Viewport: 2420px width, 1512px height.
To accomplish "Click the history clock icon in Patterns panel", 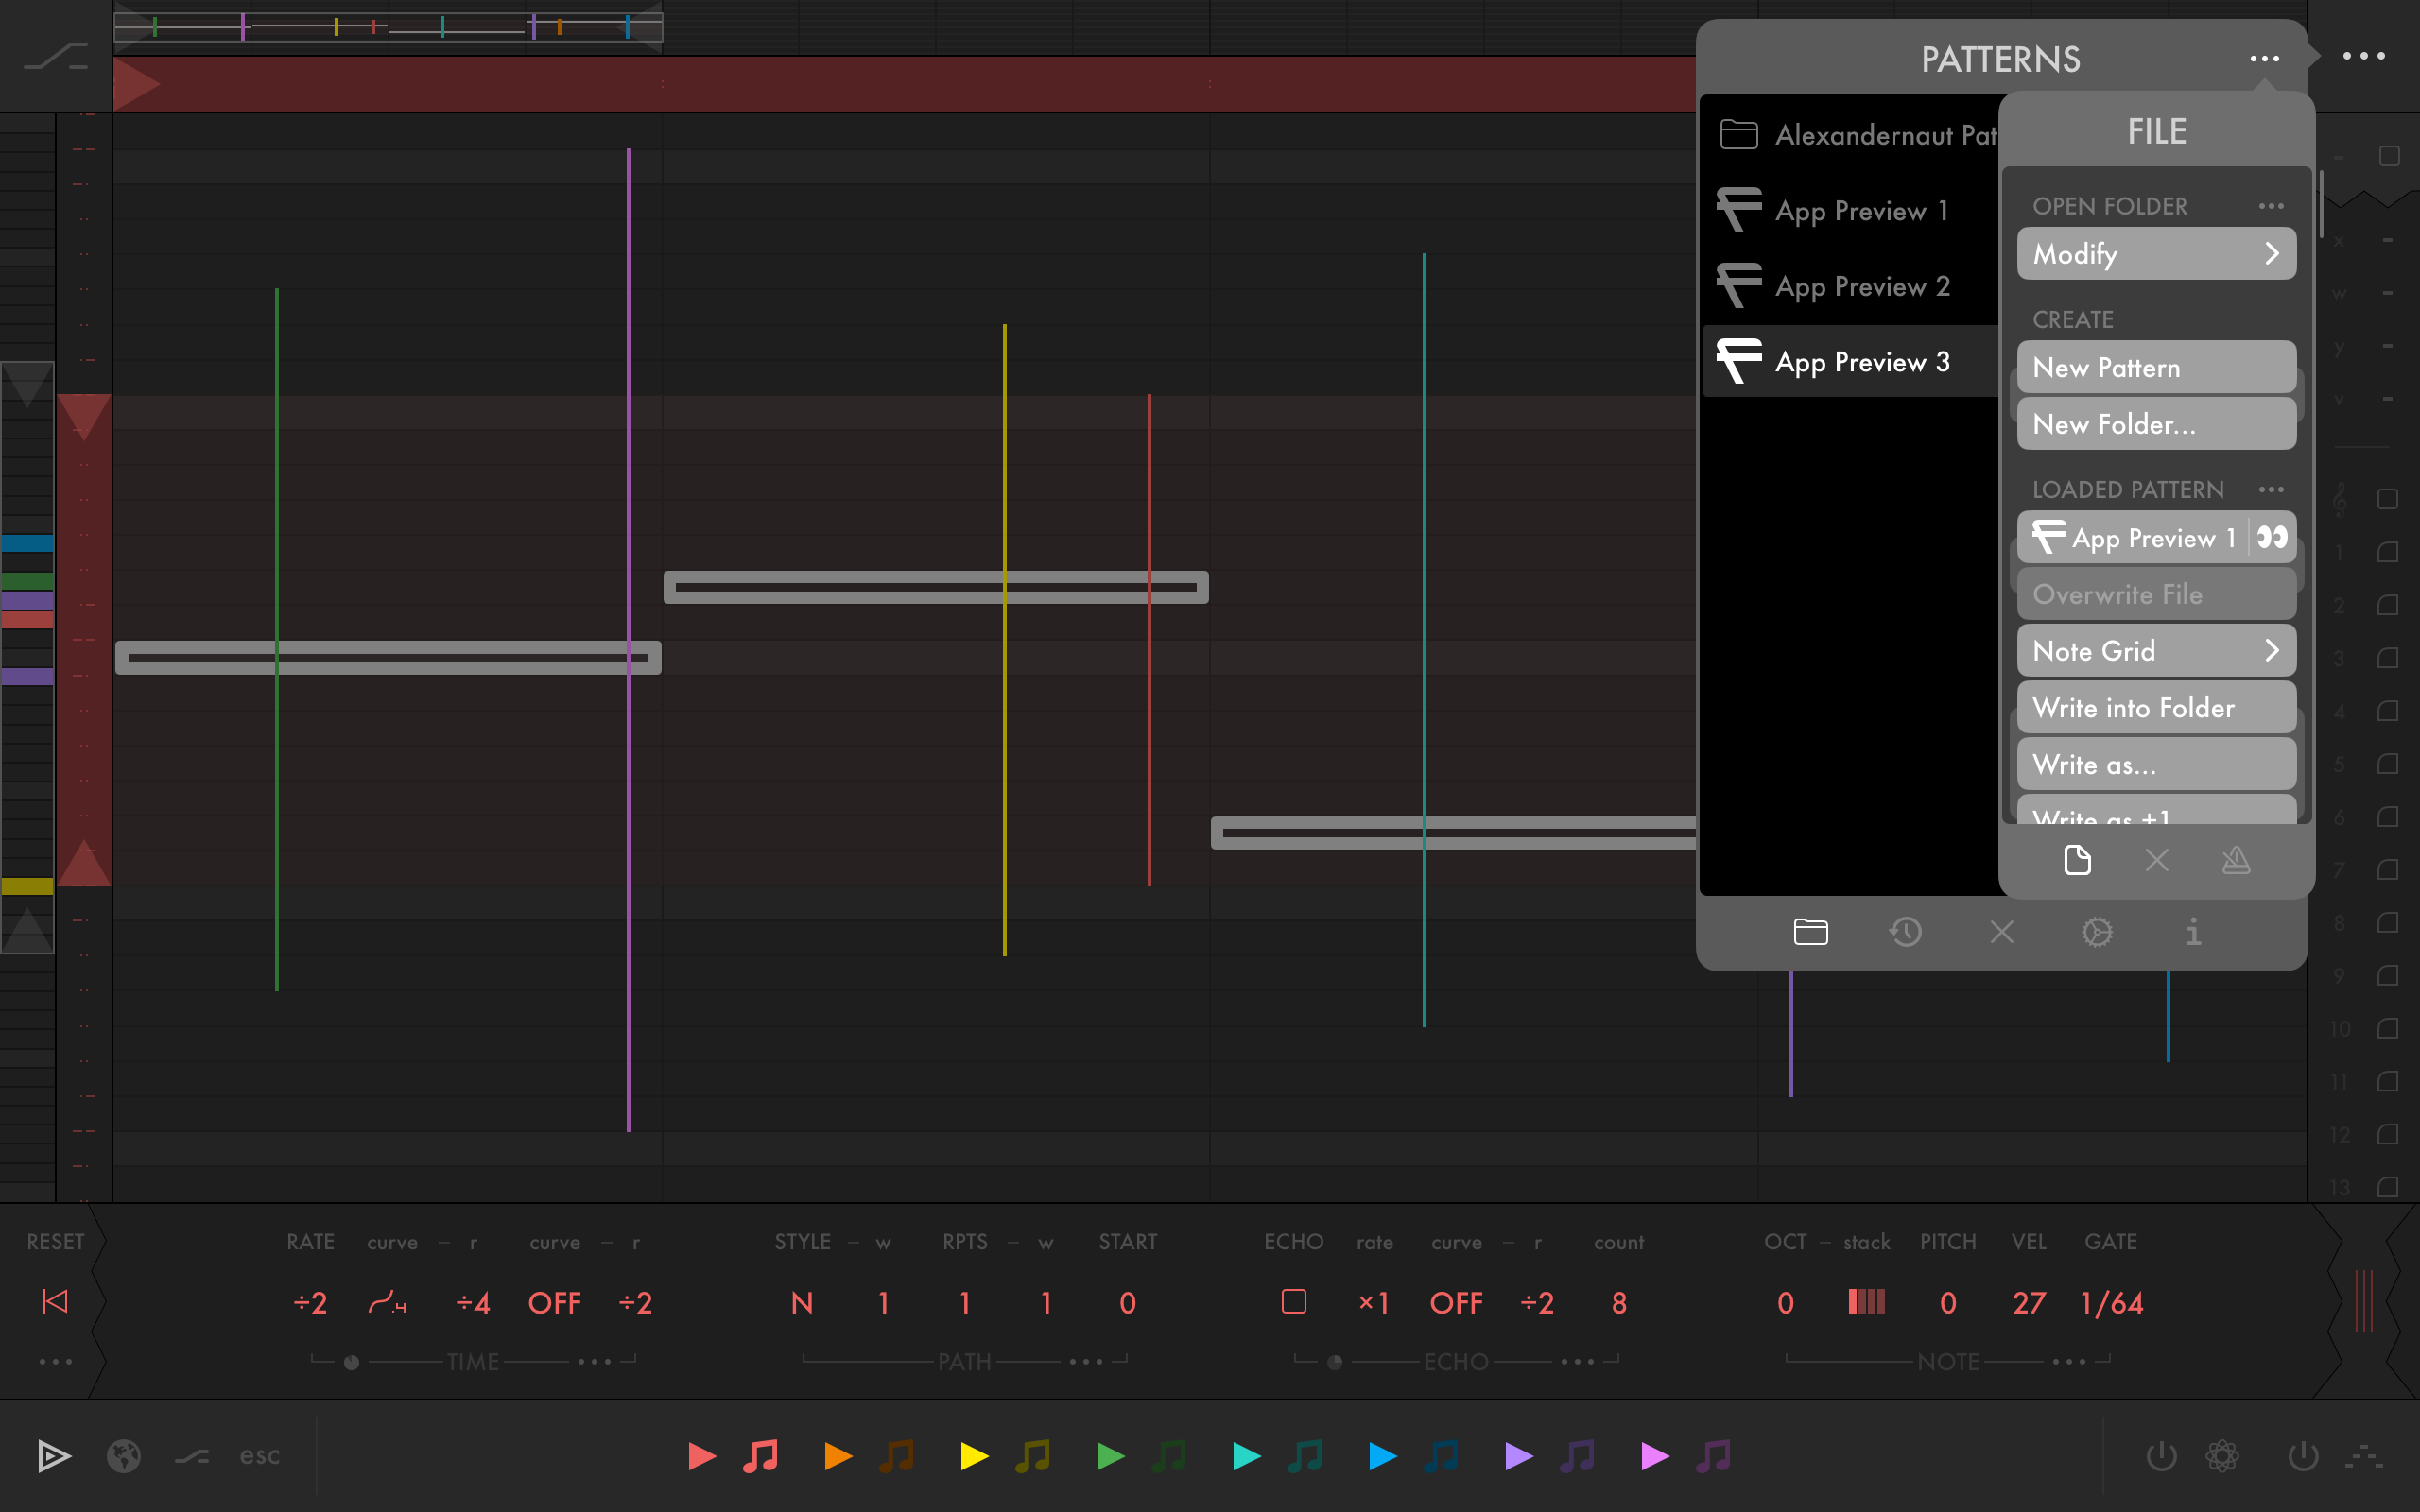I will (1905, 932).
